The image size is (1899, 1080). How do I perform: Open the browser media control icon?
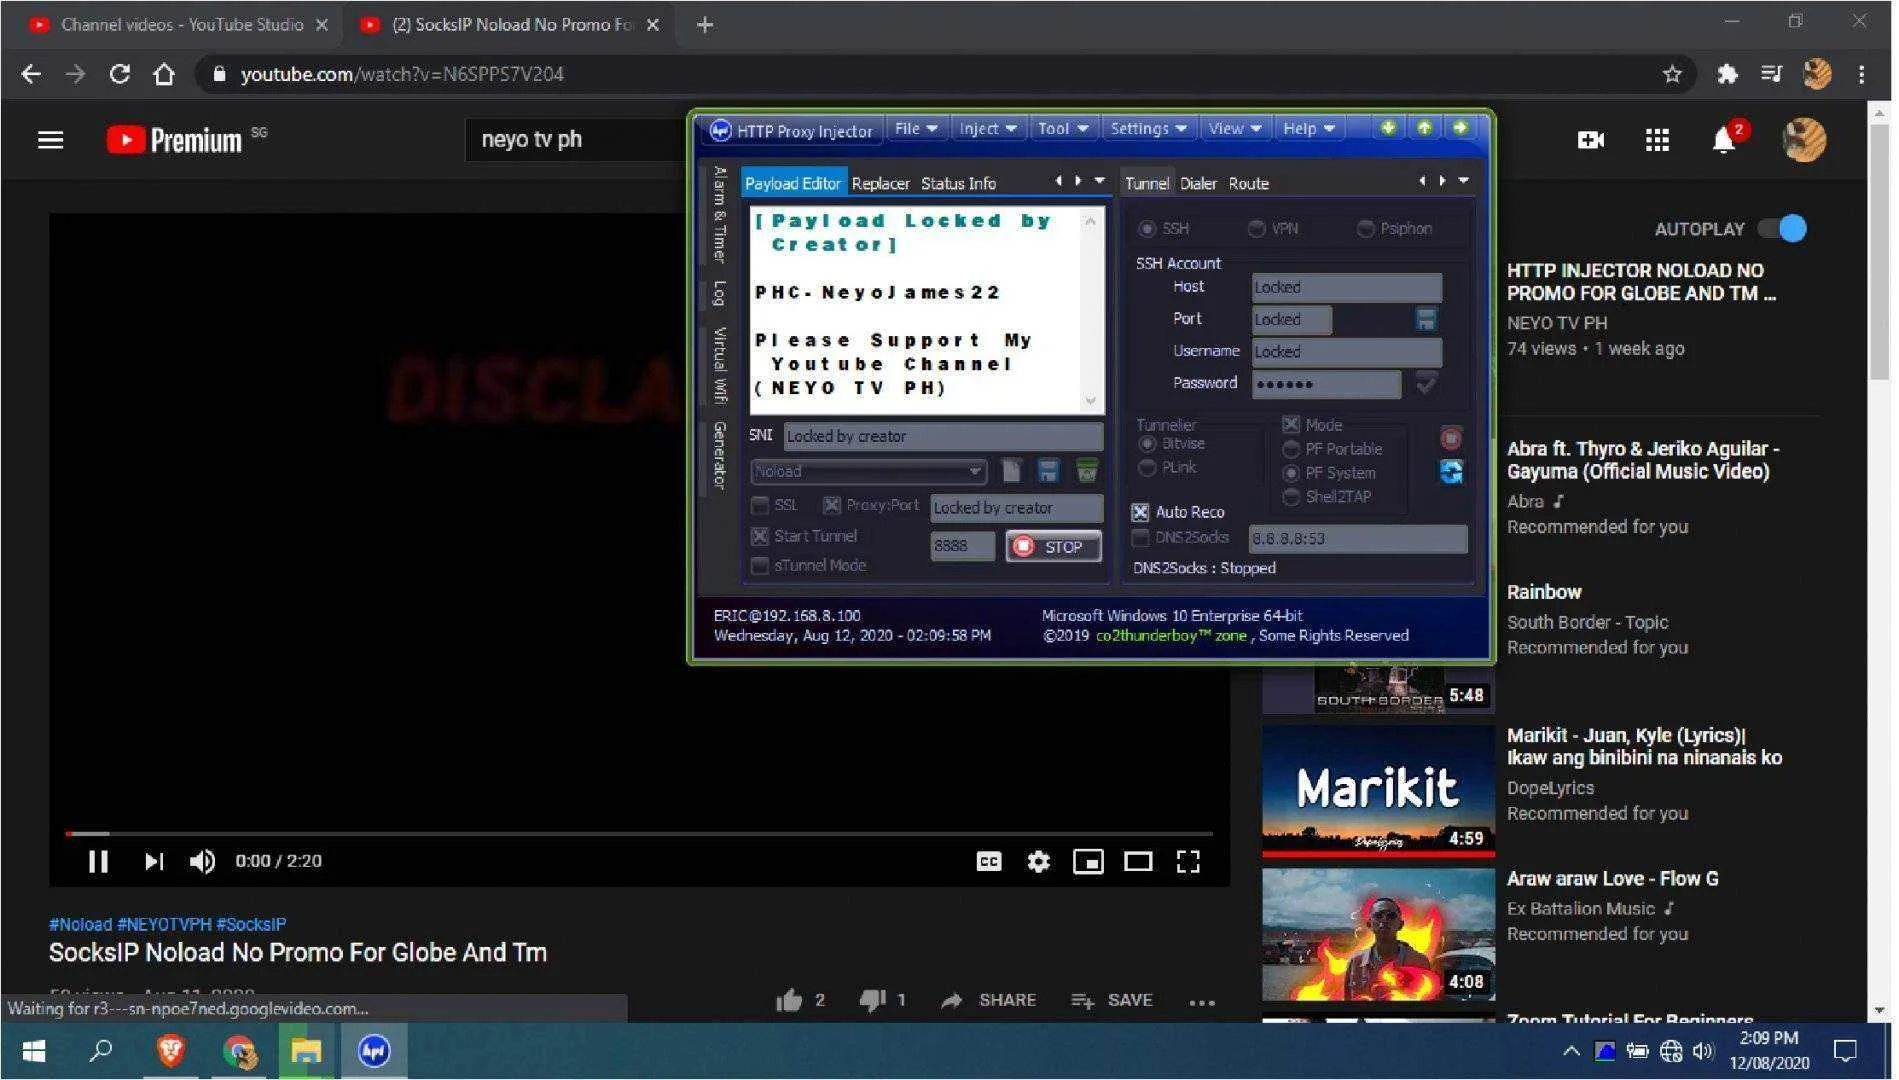[x=1771, y=74]
